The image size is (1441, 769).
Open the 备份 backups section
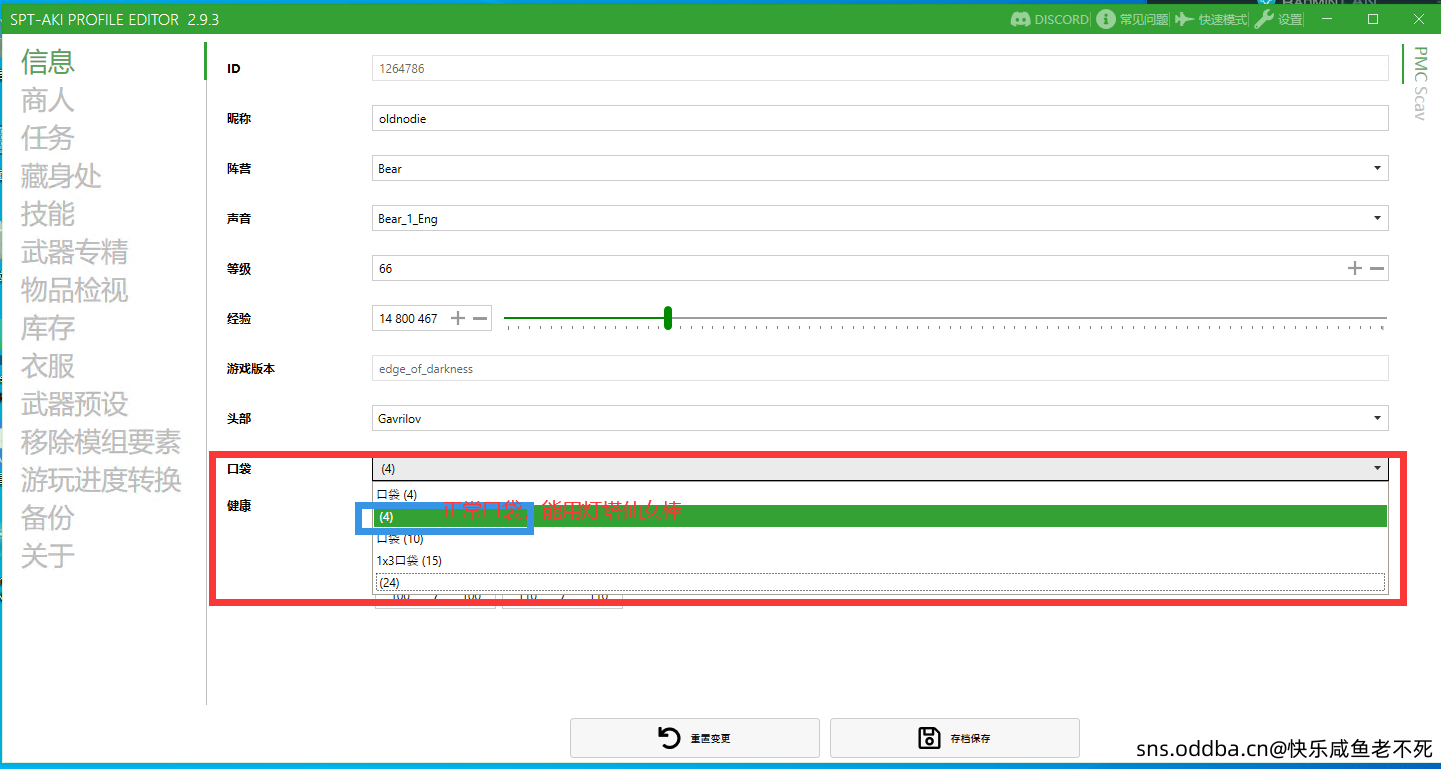coord(48,518)
